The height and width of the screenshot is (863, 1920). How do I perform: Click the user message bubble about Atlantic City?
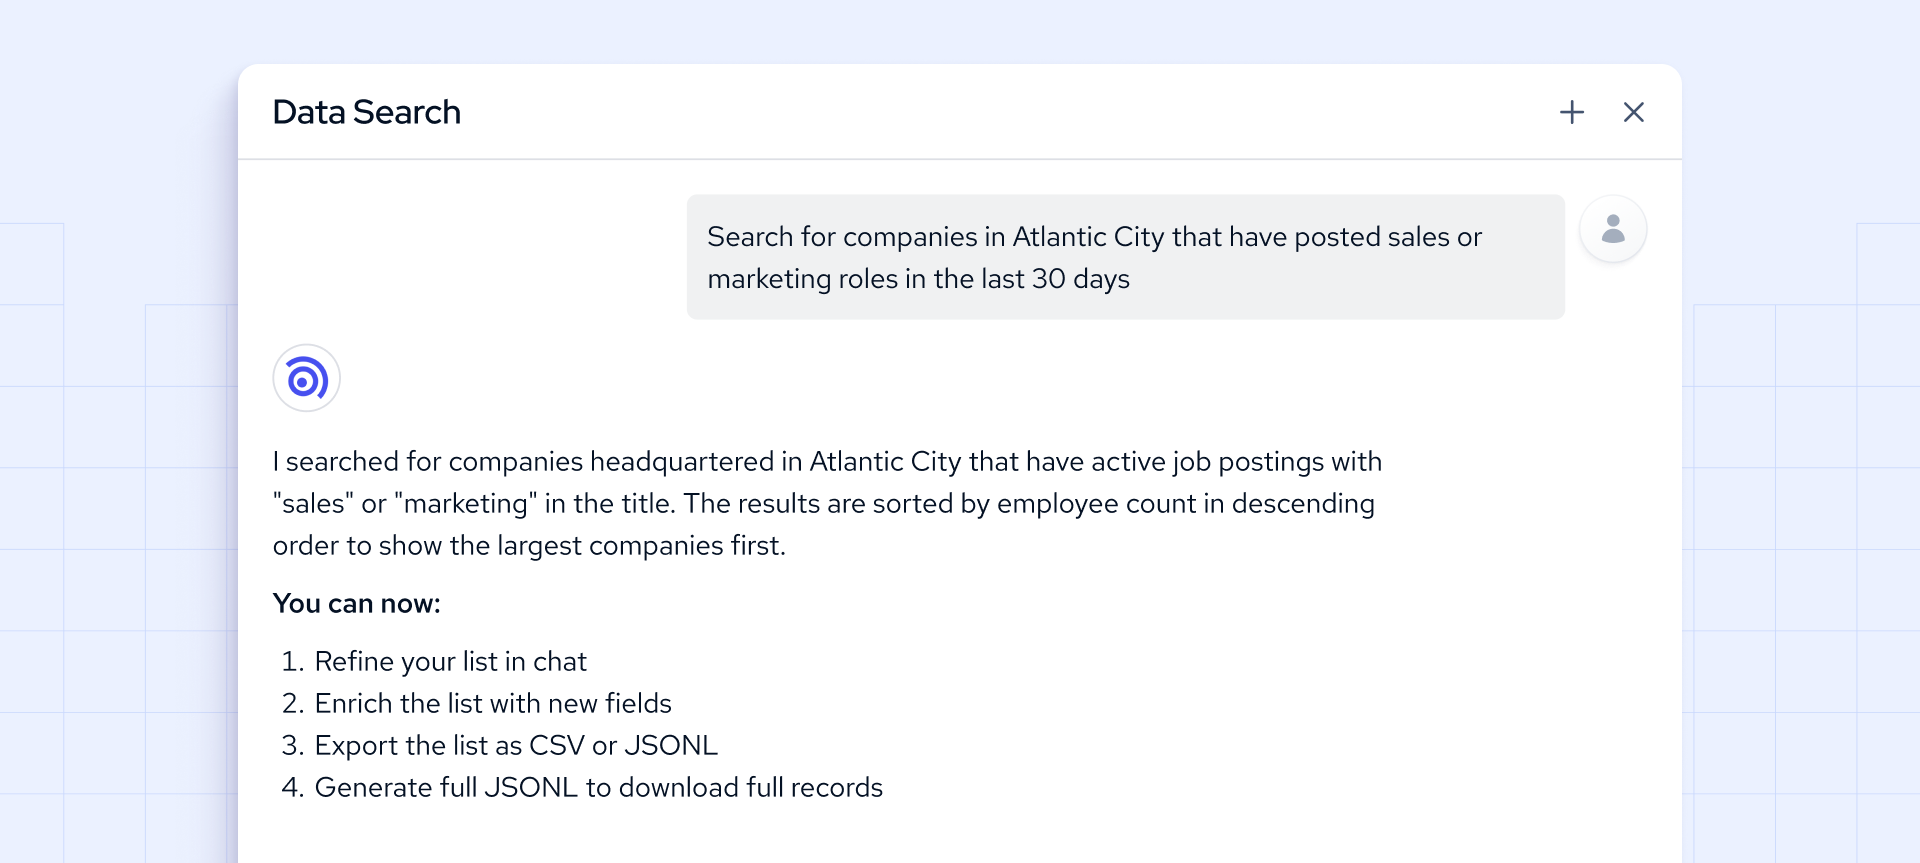[x=1124, y=257]
